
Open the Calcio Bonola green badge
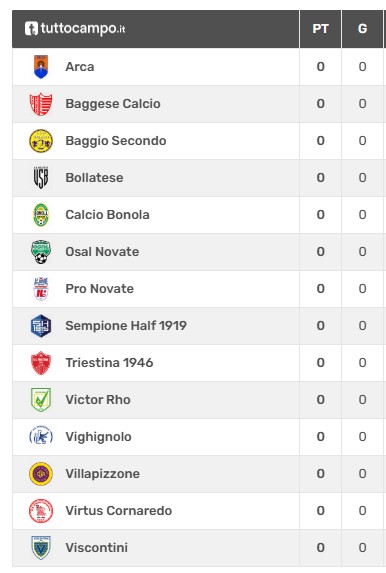(41, 215)
